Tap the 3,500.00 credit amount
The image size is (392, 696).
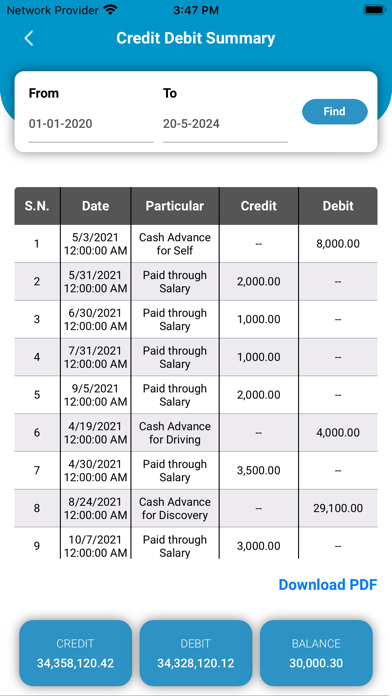tap(259, 471)
